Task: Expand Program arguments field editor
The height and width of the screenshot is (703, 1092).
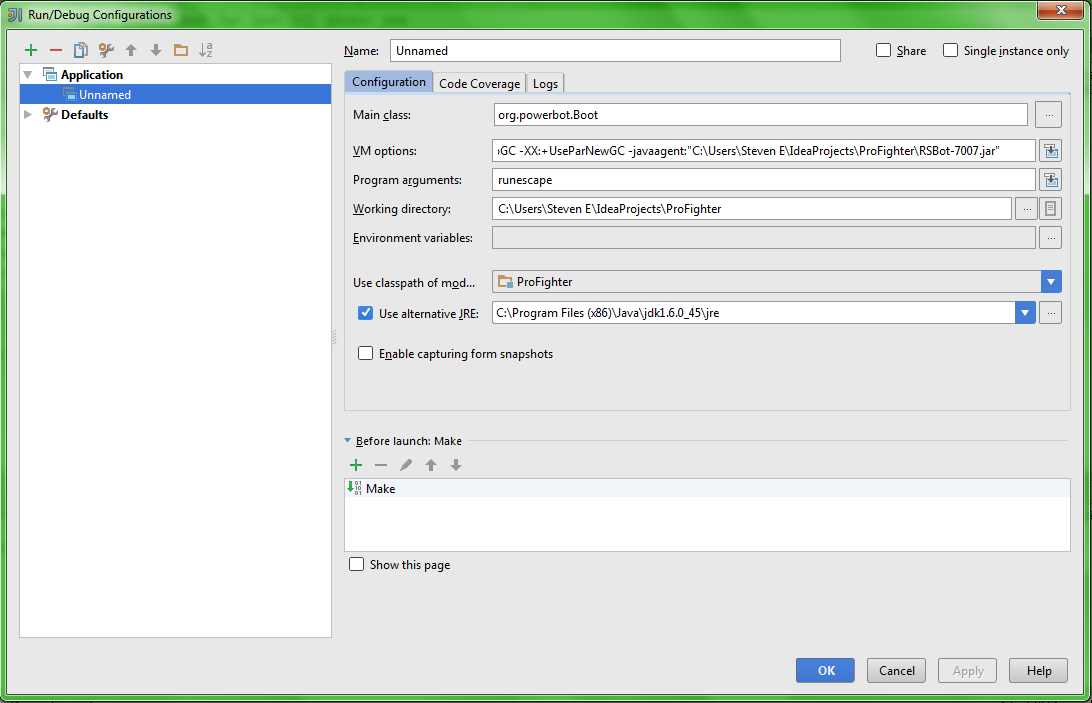Action: point(1051,180)
